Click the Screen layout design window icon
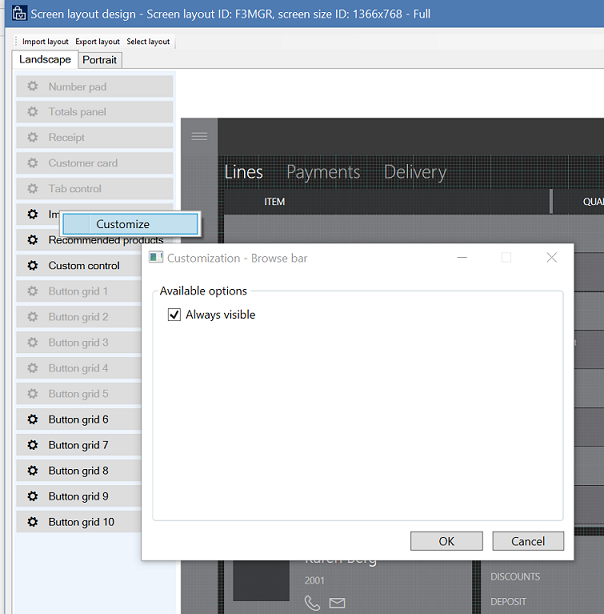This screenshot has height=614, width=604. click(x=19, y=14)
